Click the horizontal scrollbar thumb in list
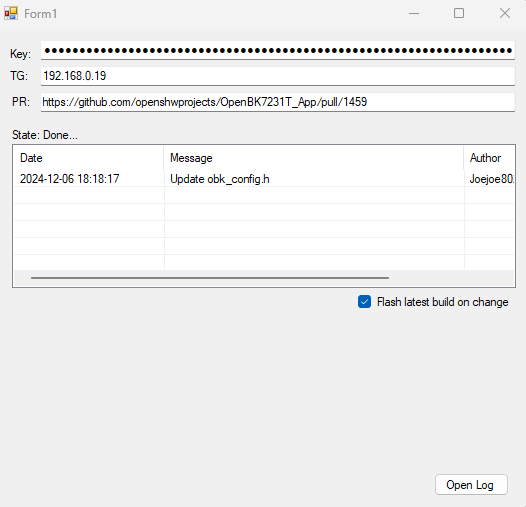This screenshot has width=526, height=507. (x=210, y=278)
